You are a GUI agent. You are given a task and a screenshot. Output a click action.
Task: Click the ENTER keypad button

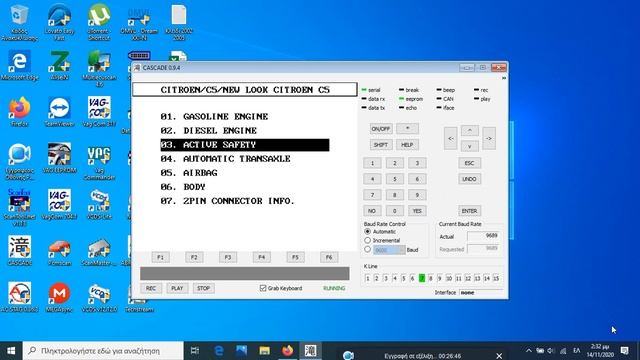[469, 211]
